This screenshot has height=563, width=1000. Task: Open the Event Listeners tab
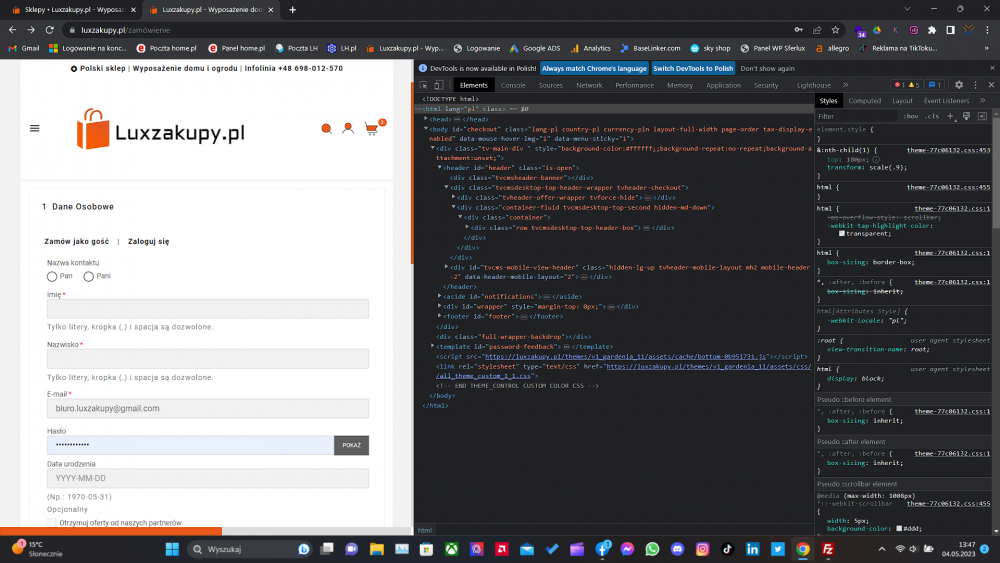pos(946,100)
